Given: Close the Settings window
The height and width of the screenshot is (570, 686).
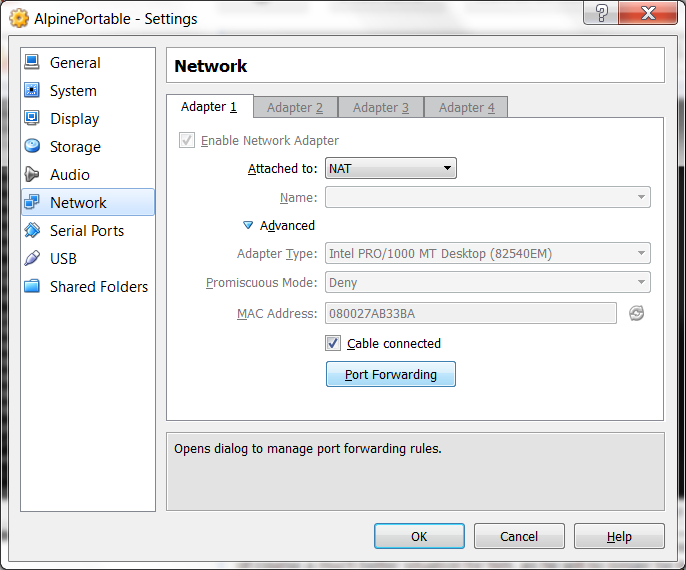Looking at the screenshot, I should tap(648, 13).
